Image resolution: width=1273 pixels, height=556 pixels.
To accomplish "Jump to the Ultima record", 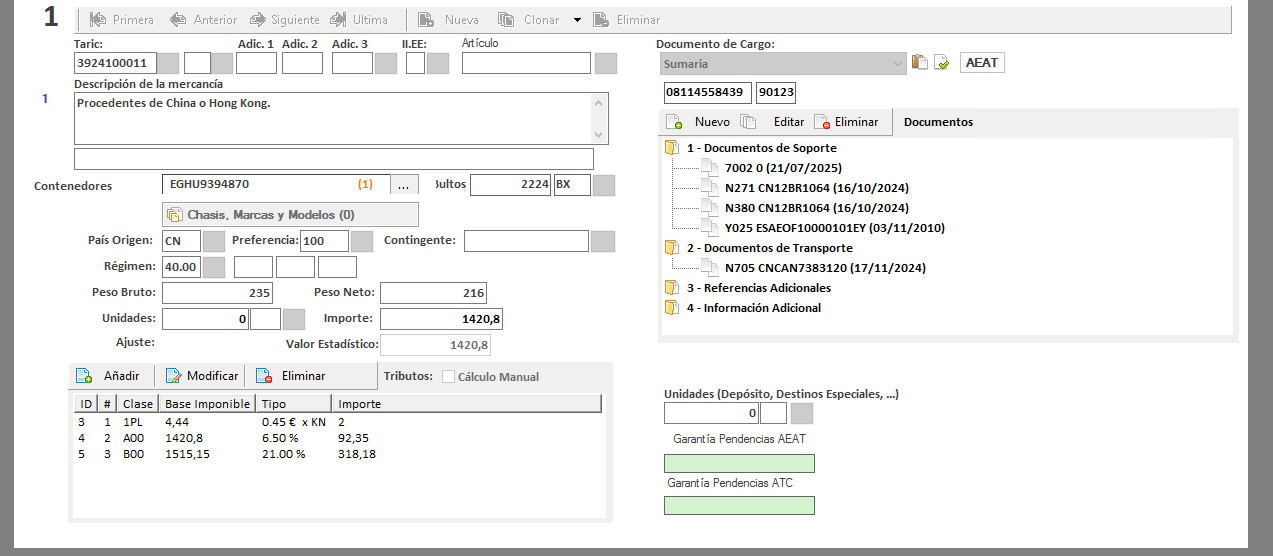I will pyautogui.click(x=338, y=20).
